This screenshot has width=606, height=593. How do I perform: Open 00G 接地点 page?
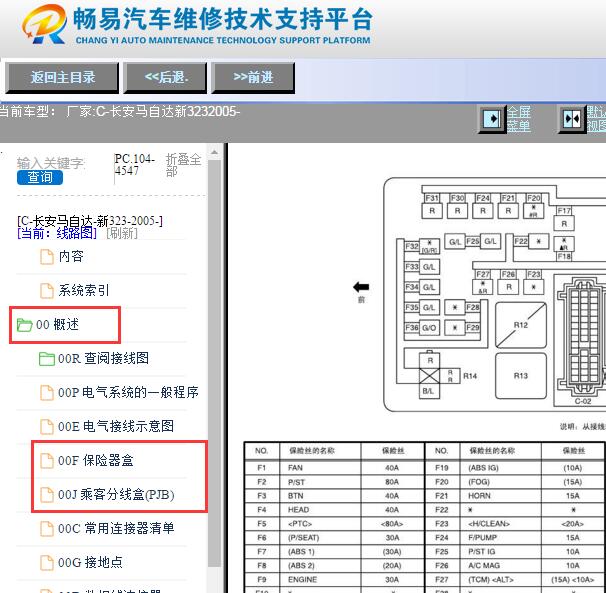pos(90,562)
